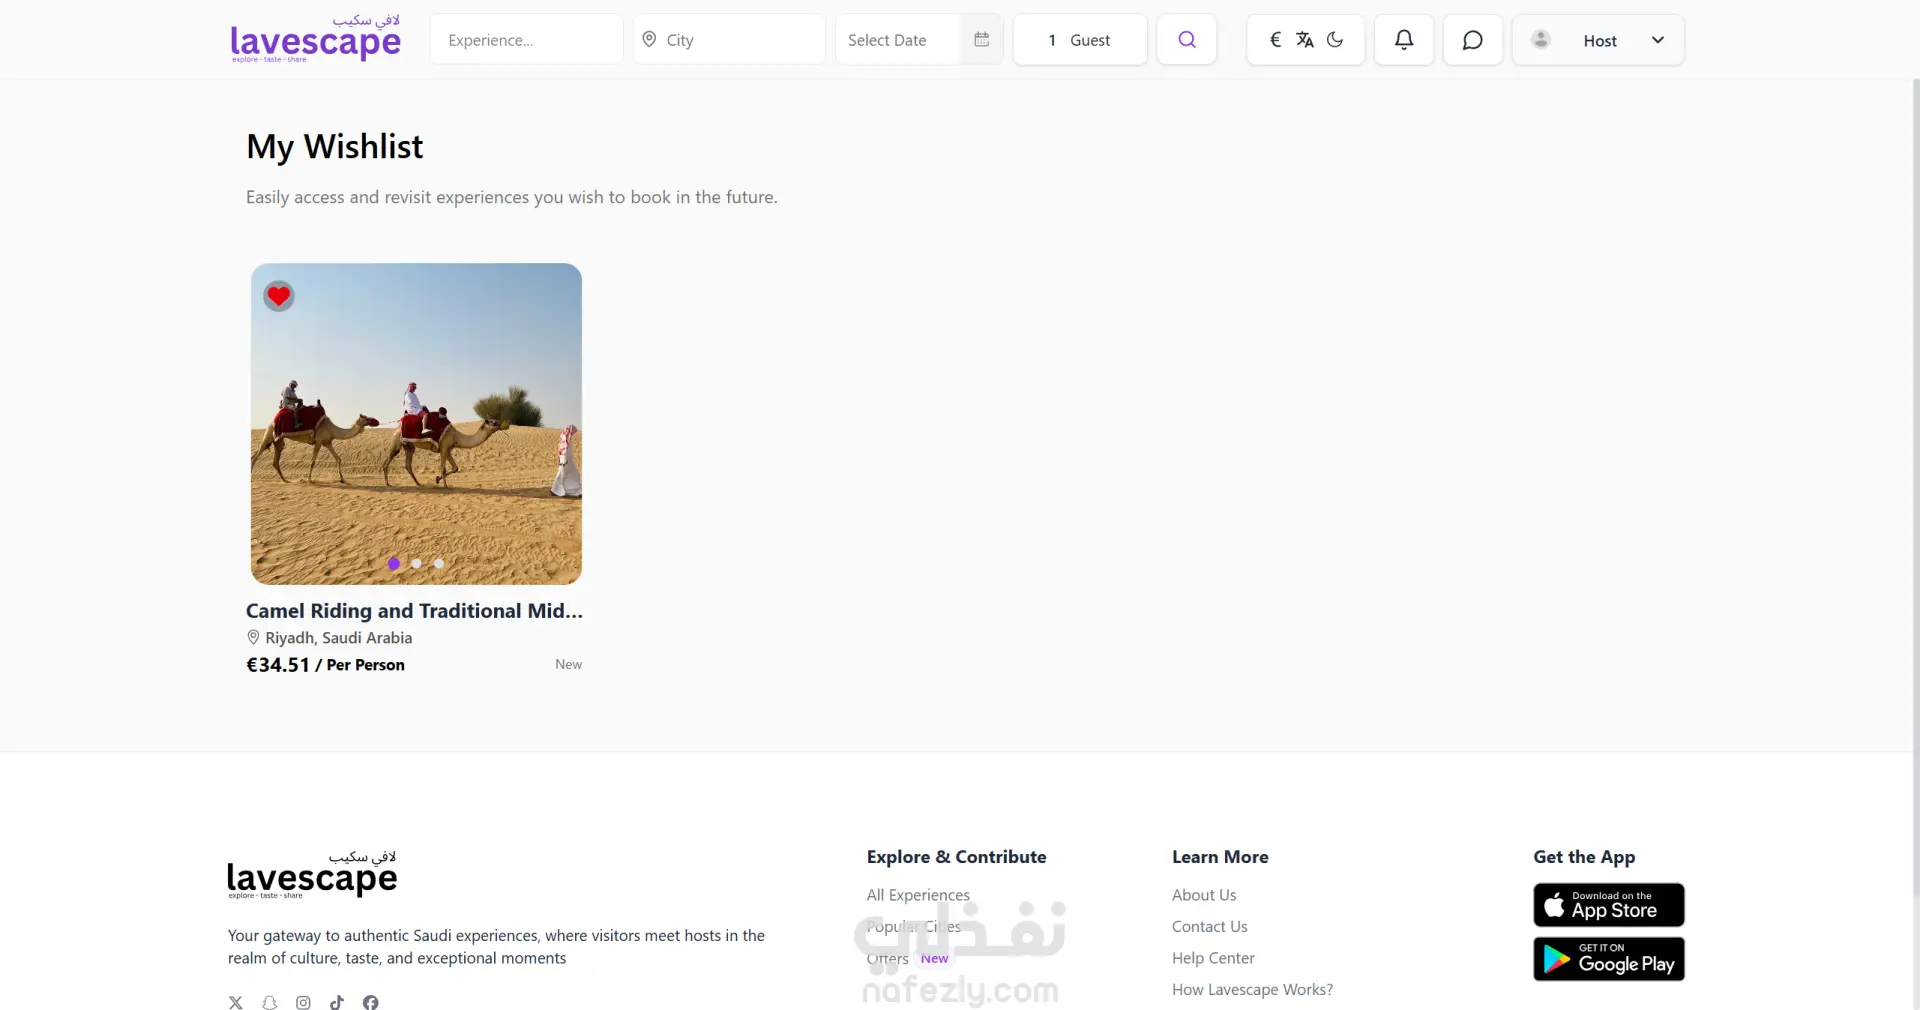The width and height of the screenshot is (1920, 1010).
Task: Visit the Instagram footer icon
Action: (x=303, y=1002)
